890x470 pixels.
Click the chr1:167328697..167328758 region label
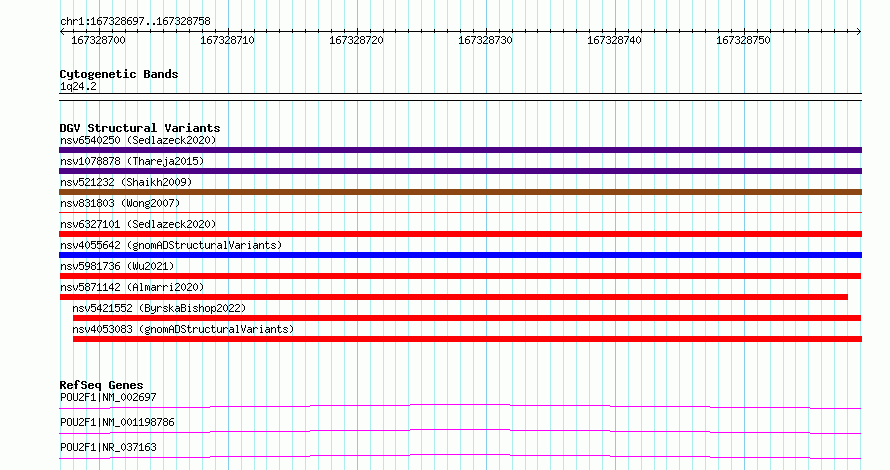coord(135,21)
